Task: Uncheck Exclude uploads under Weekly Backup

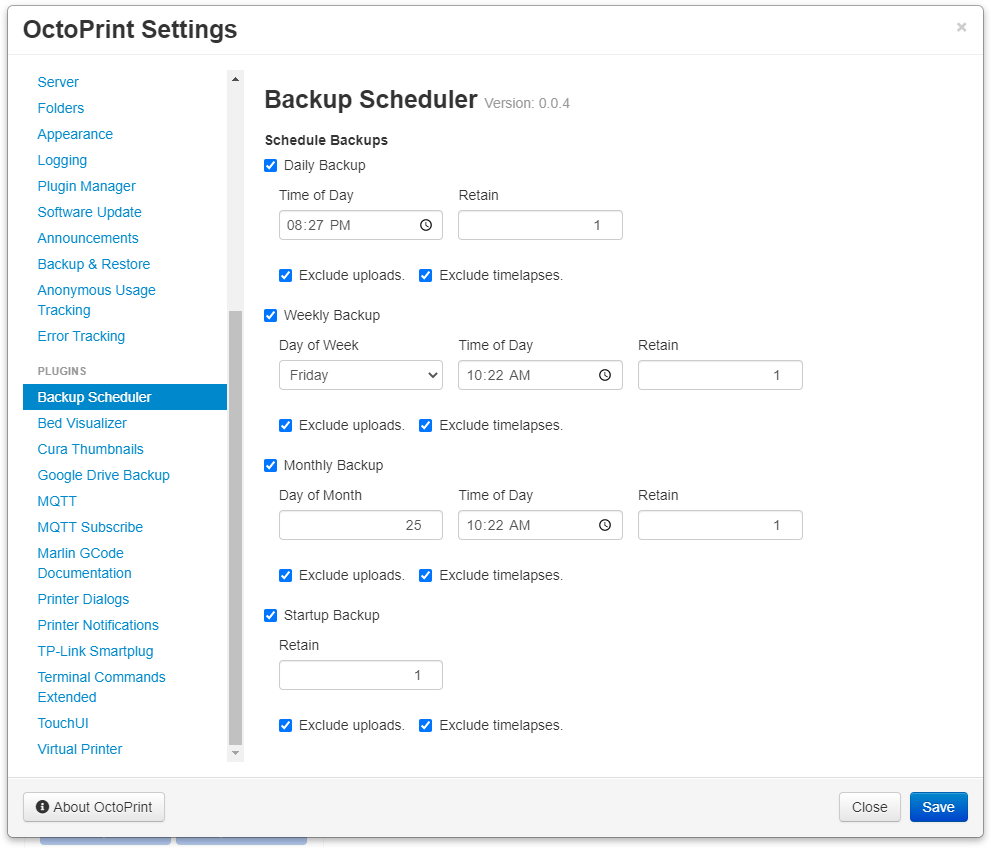Action: pos(286,425)
